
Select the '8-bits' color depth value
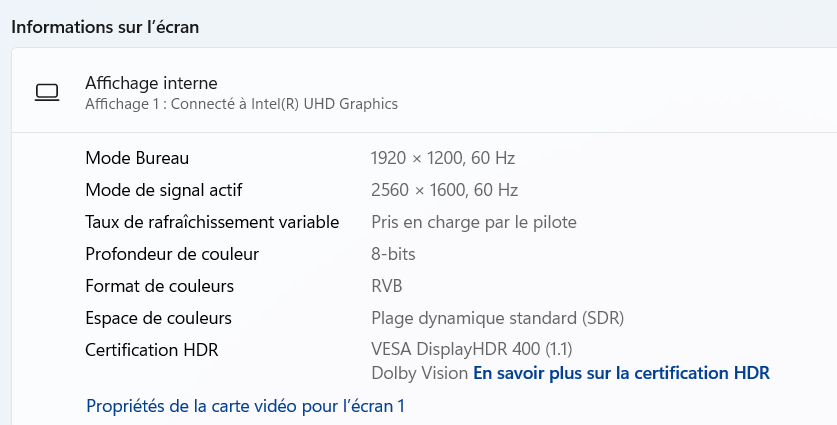393,254
